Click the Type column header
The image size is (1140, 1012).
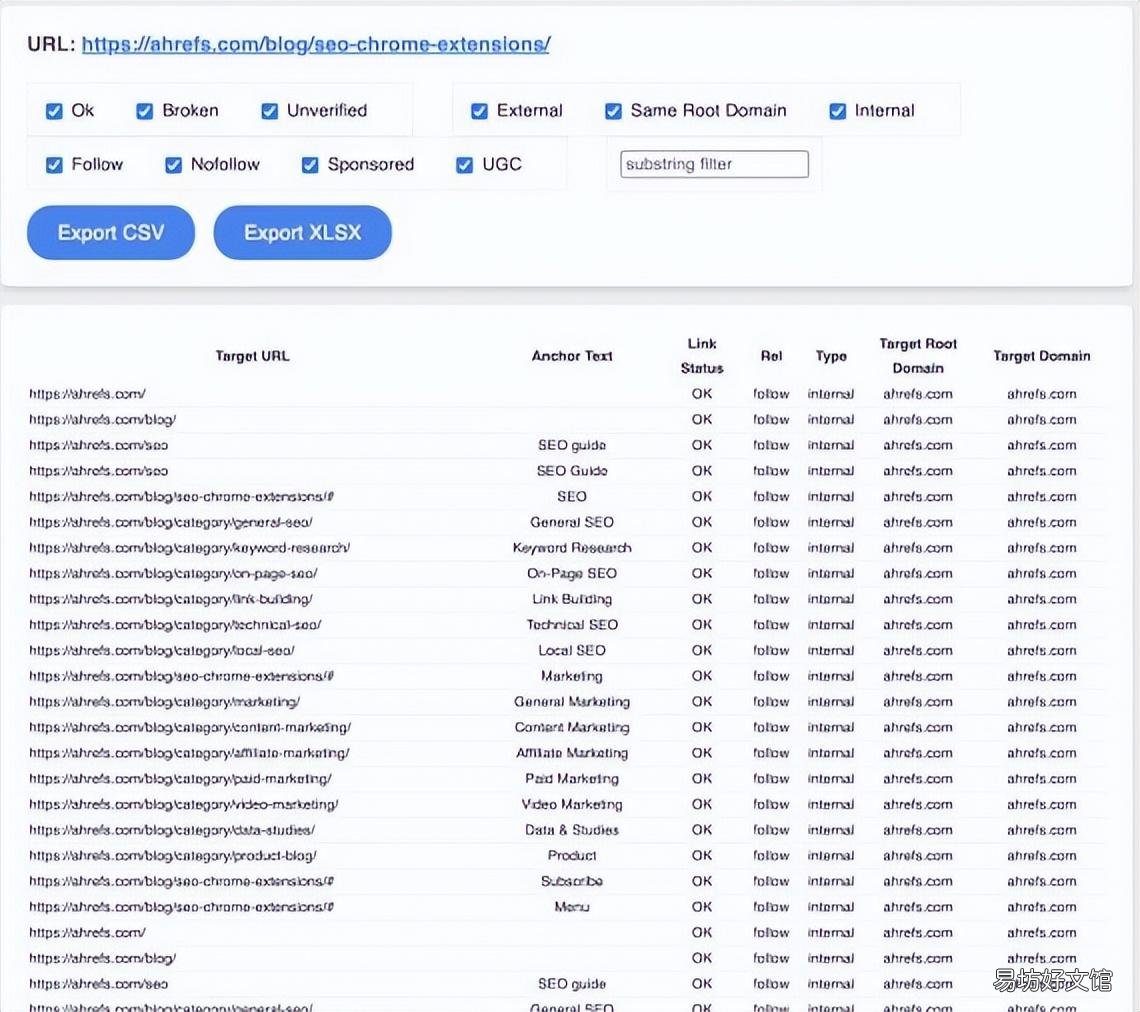click(x=831, y=356)
